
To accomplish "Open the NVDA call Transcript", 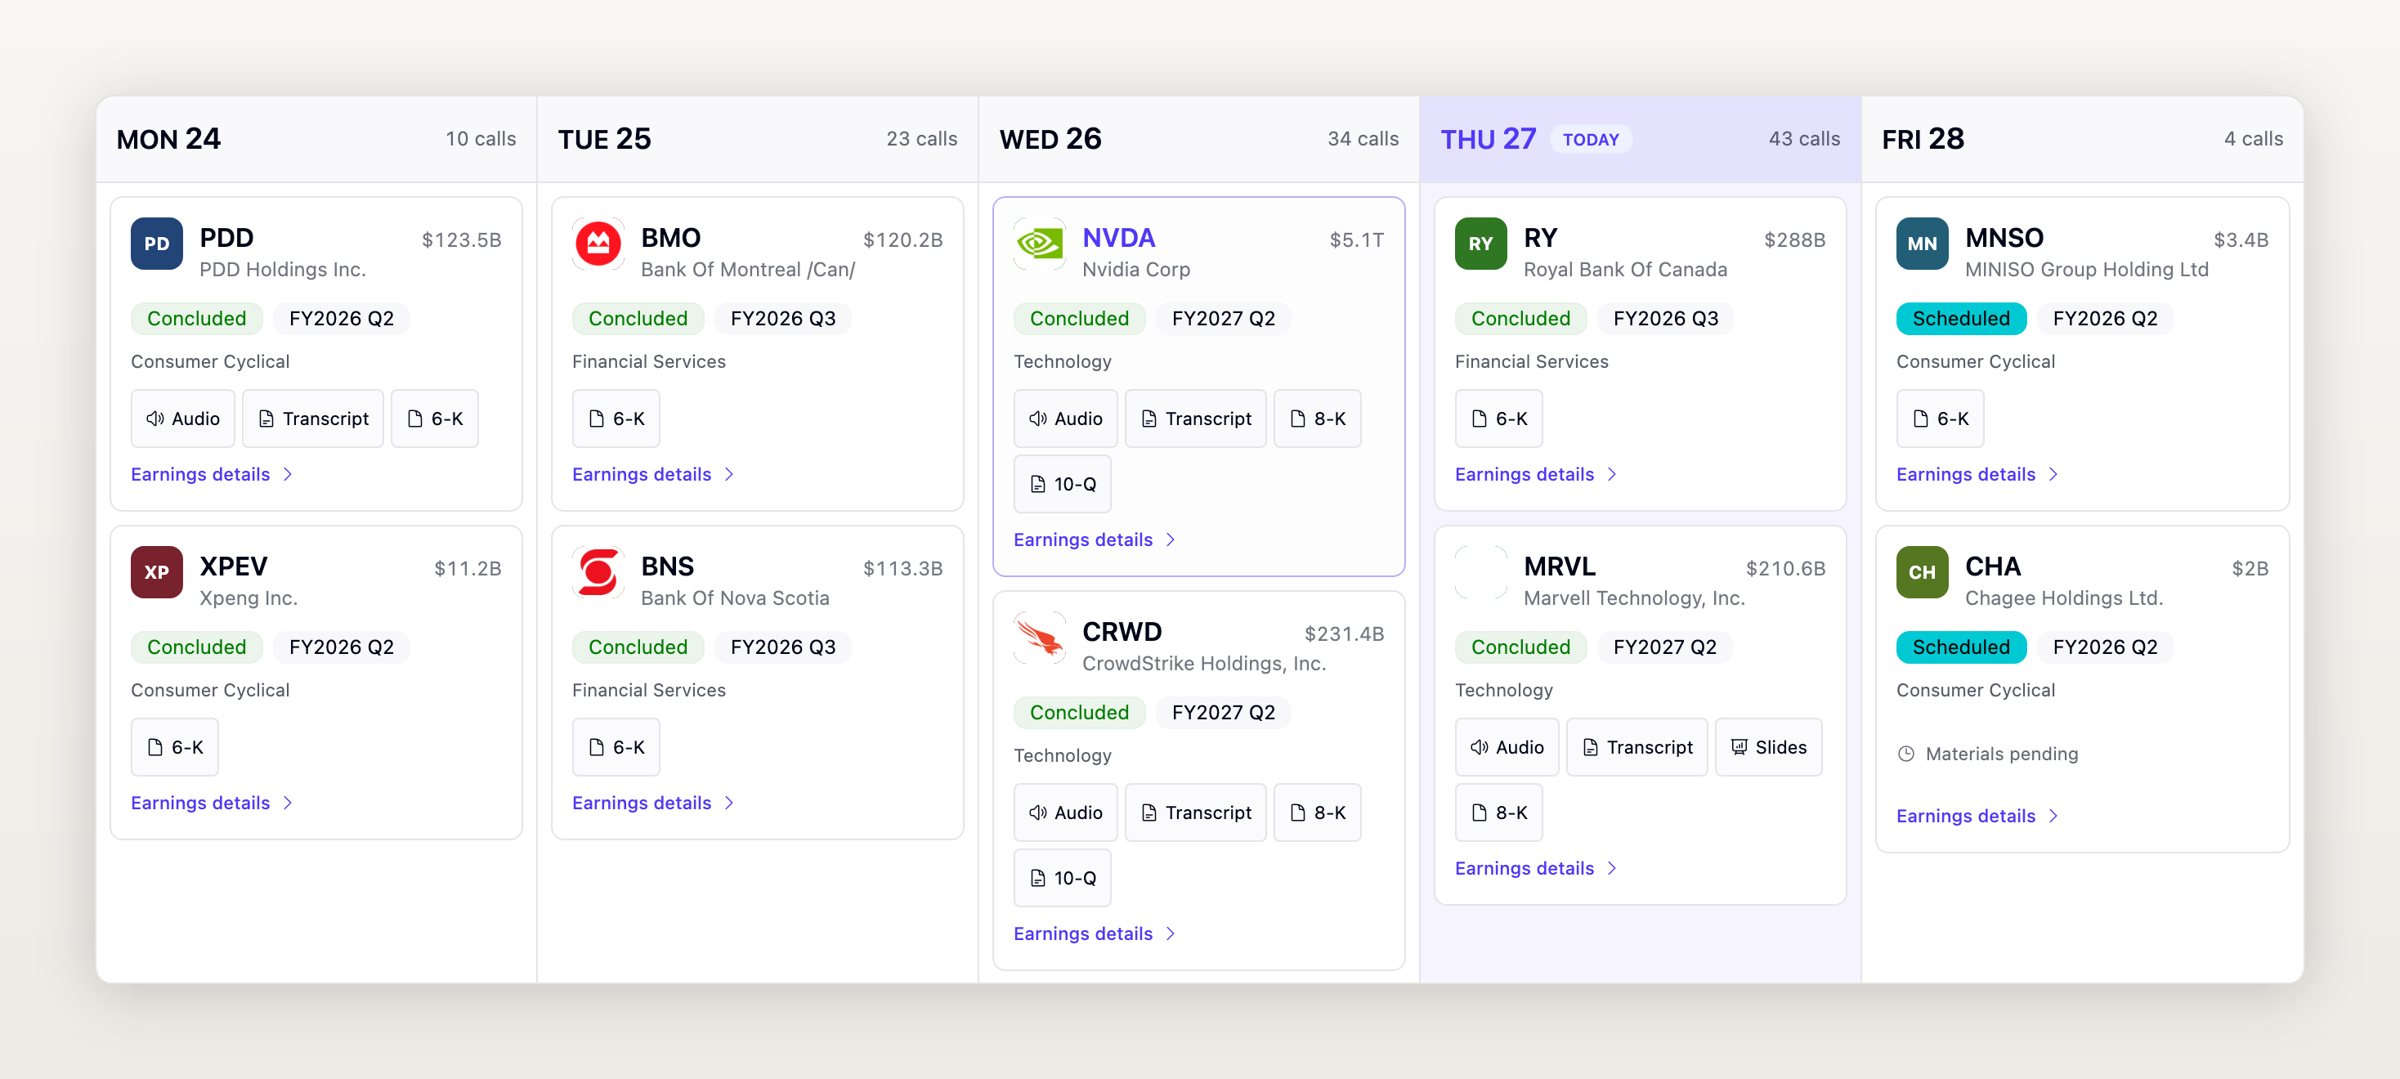I will click(1196, 419).
